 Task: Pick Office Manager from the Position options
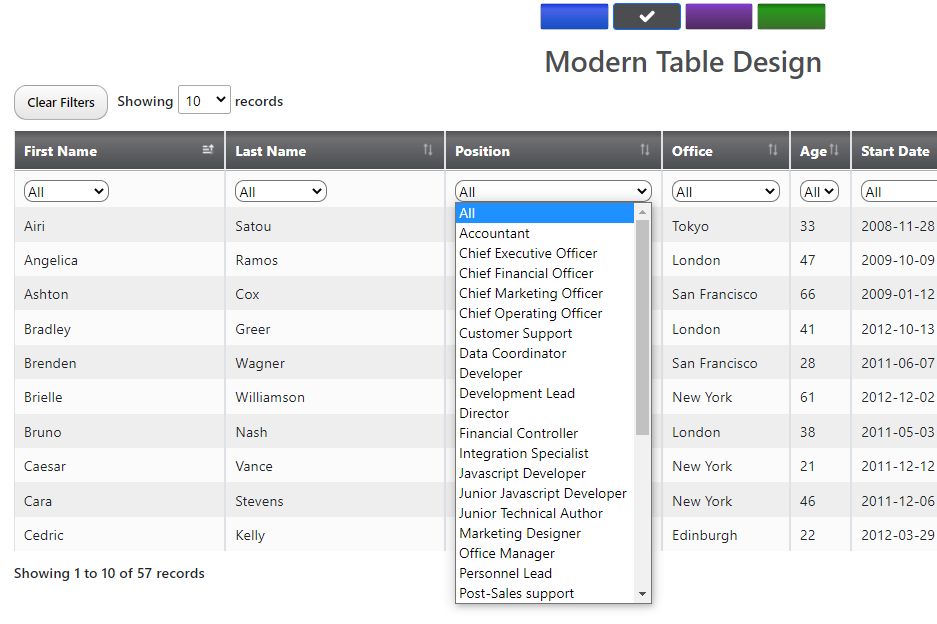[506, 553]
